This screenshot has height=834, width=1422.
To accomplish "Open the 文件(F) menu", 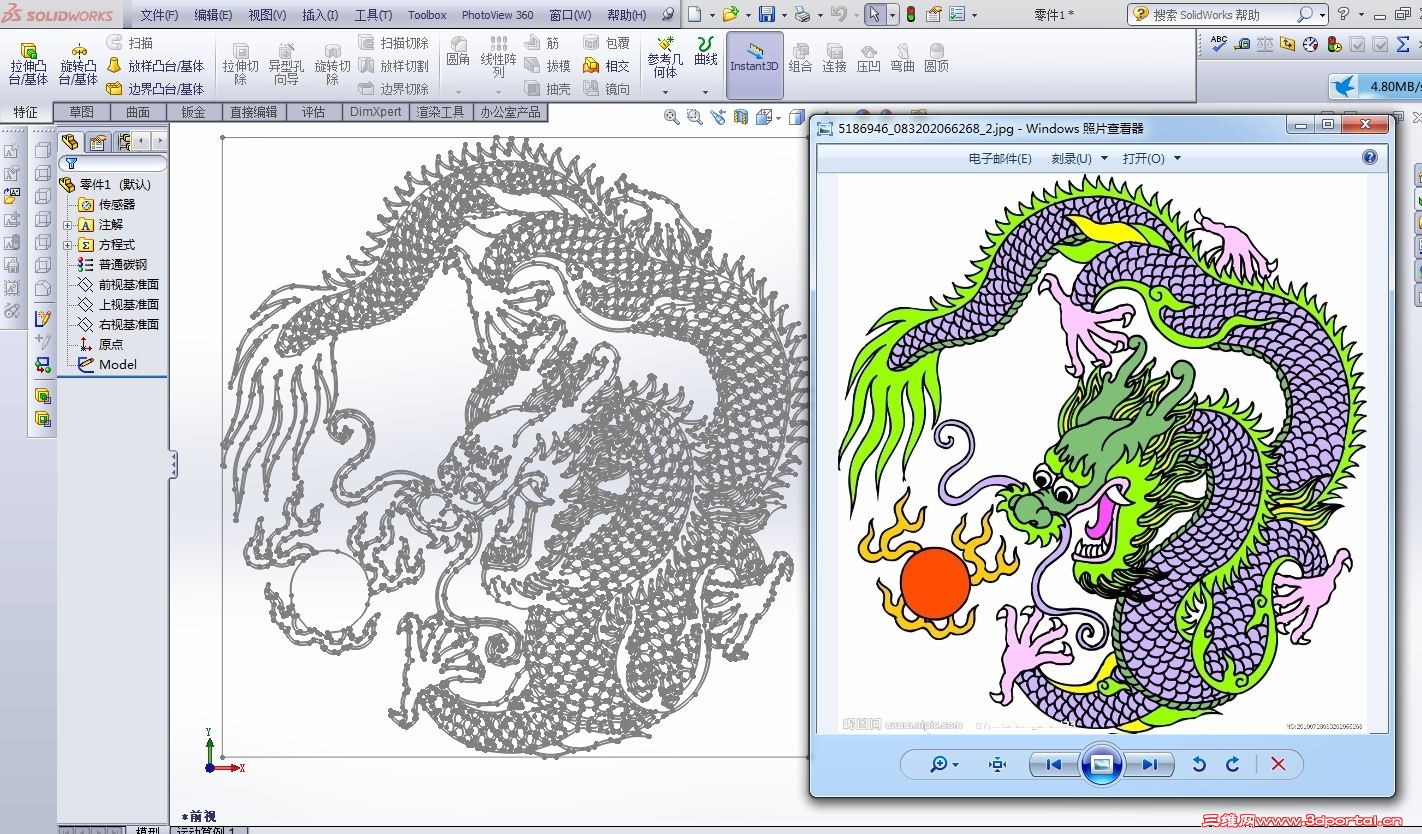I will (x=159, y=15).
